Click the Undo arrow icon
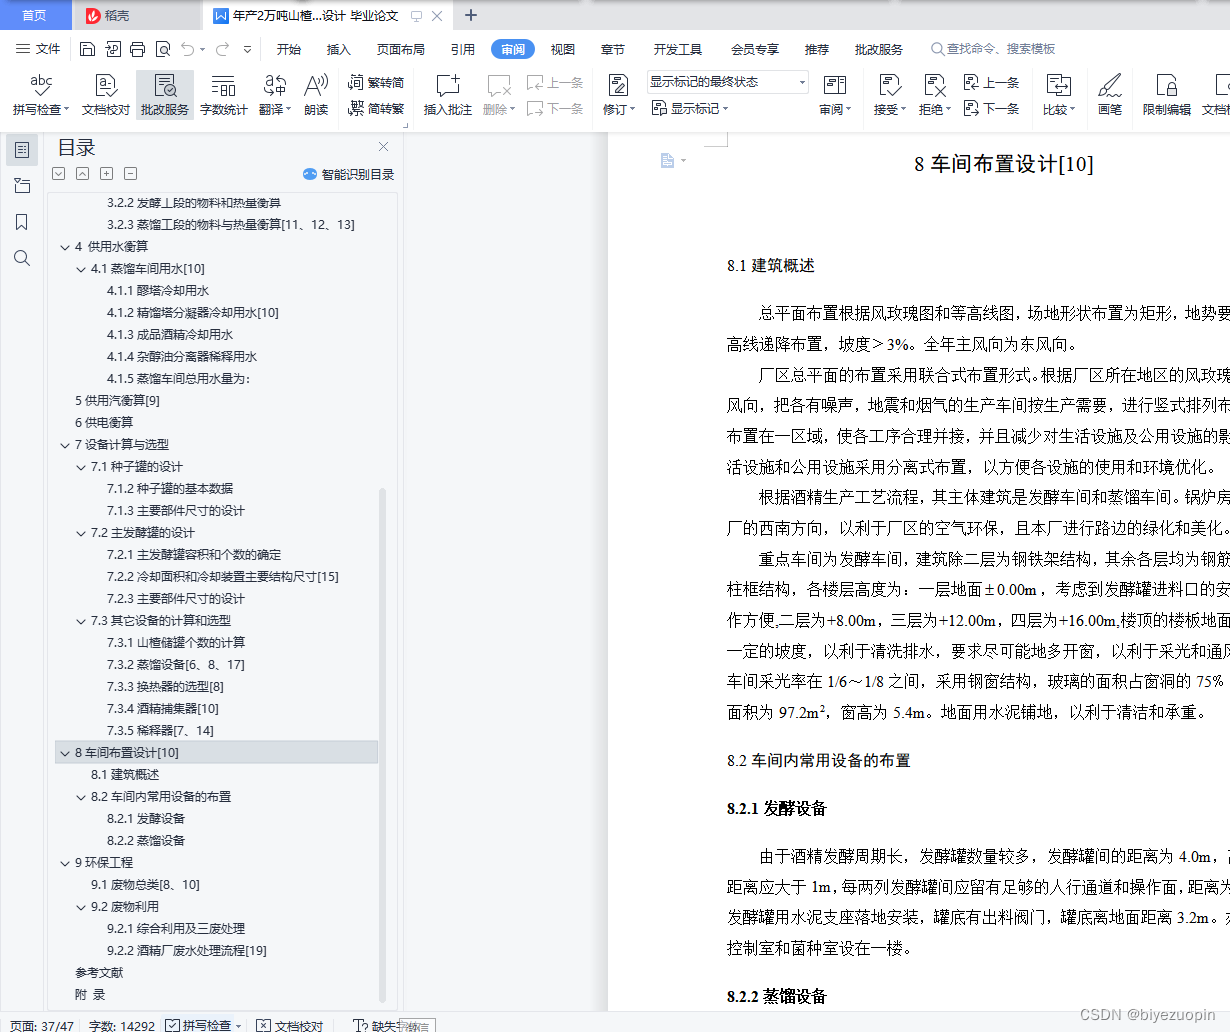The image size is (1230, 1032). 188,49
